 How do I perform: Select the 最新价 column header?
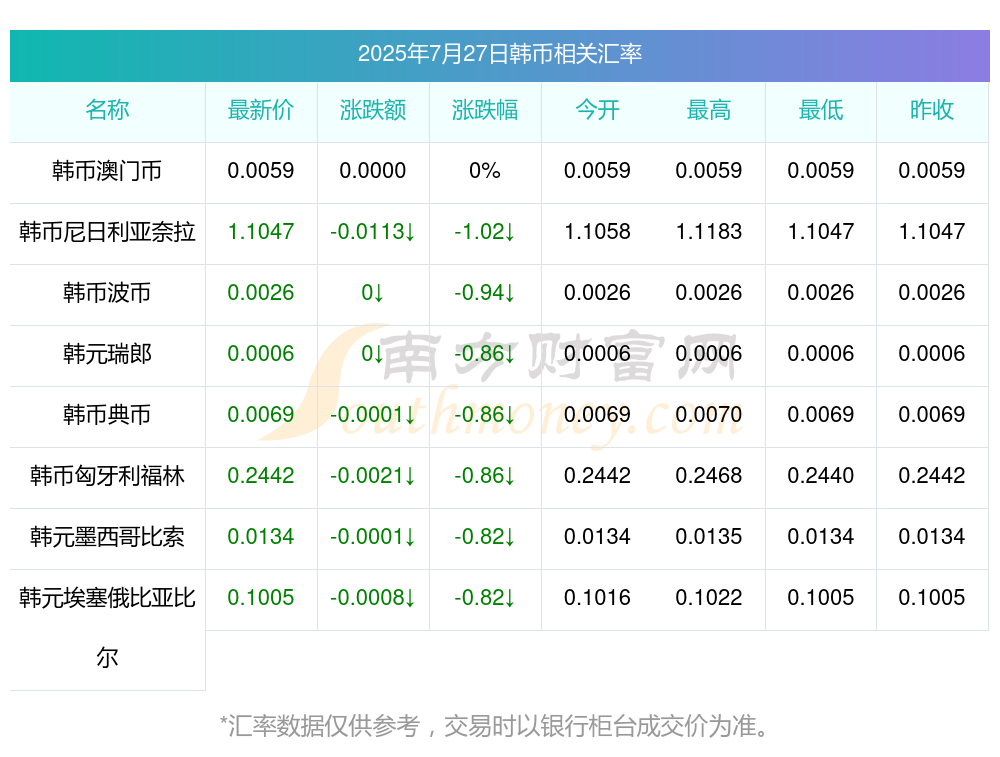pos(261,110)
